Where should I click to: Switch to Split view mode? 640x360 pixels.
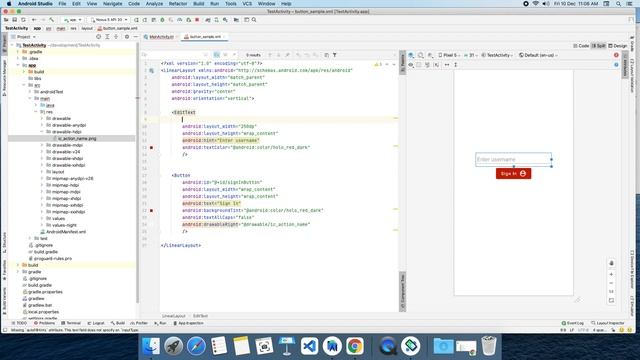tap(599, 46)
